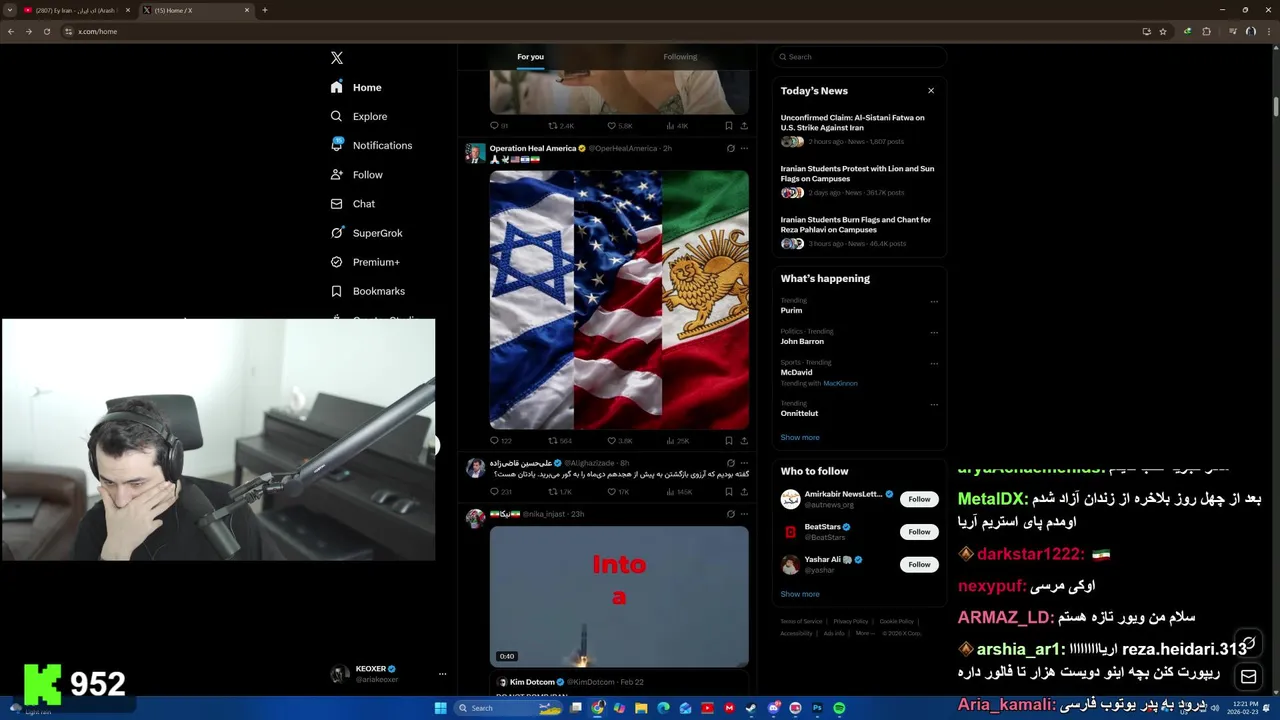Image resolution: width=1280 pixels, height=720 pixels.
Task: Open the three-flags image in the post
Action: (x=619, y=300)
